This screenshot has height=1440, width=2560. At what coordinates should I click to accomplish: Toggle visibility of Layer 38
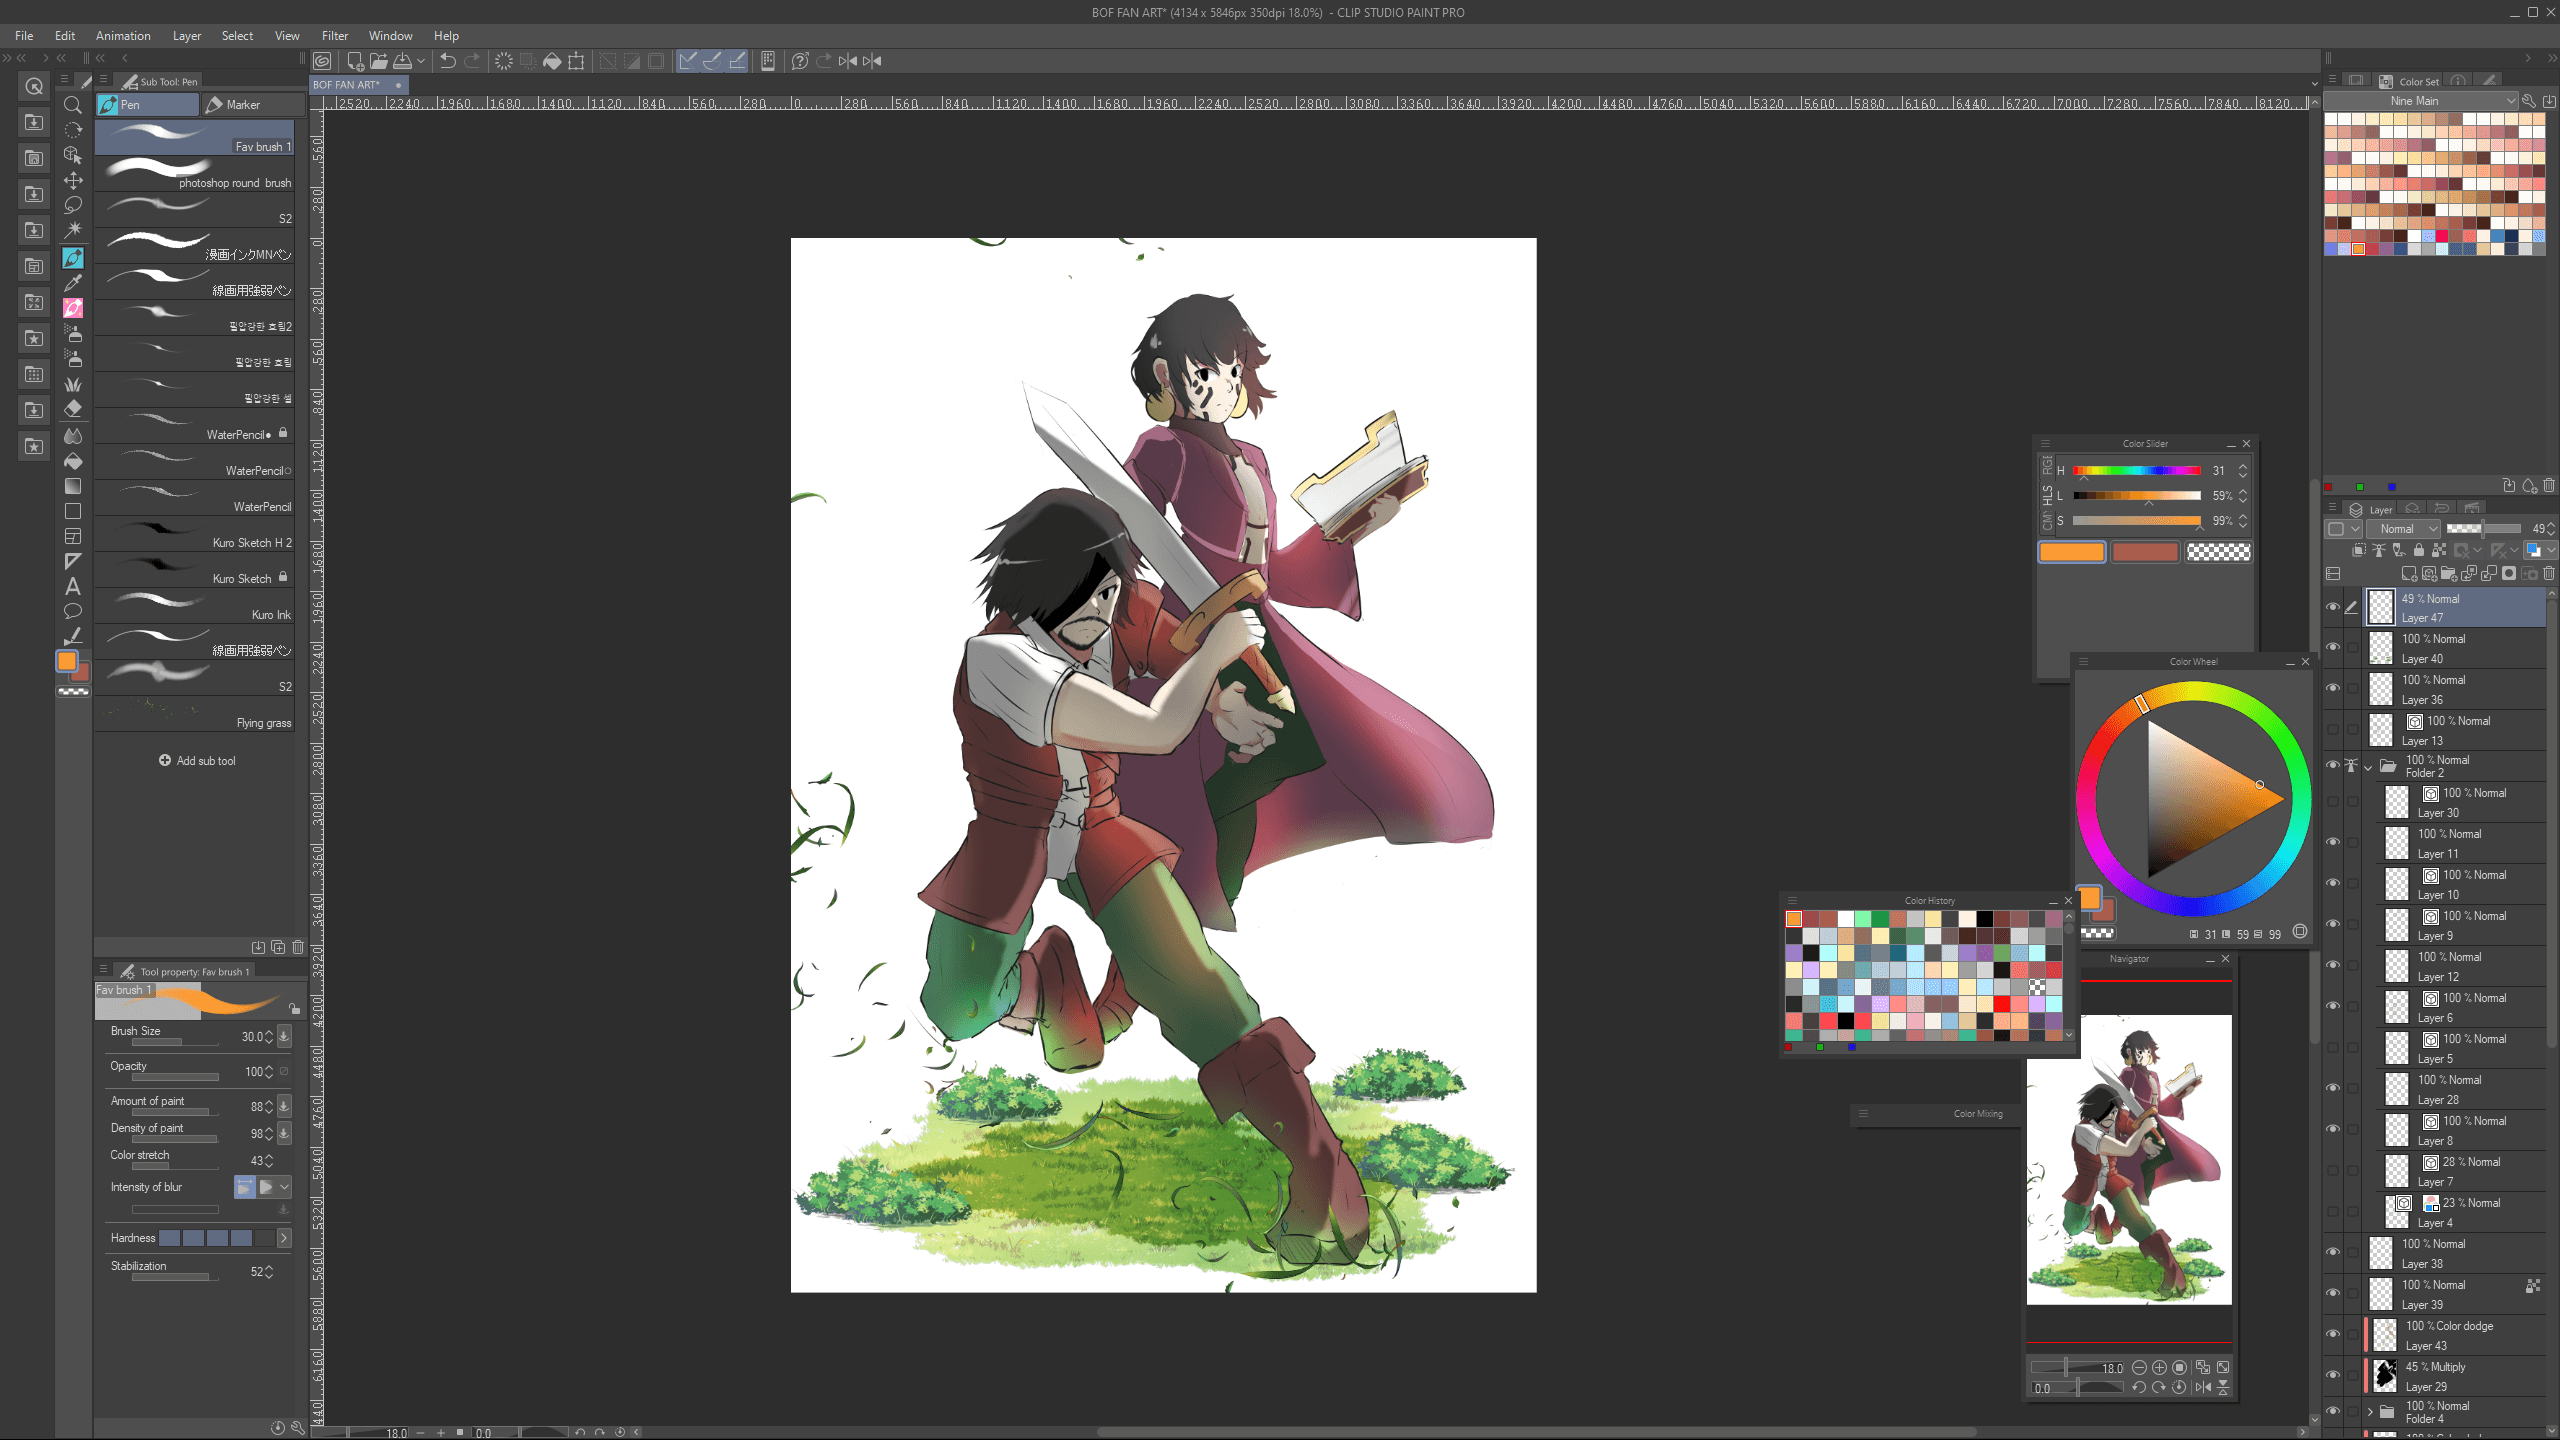point(2332,1253)
